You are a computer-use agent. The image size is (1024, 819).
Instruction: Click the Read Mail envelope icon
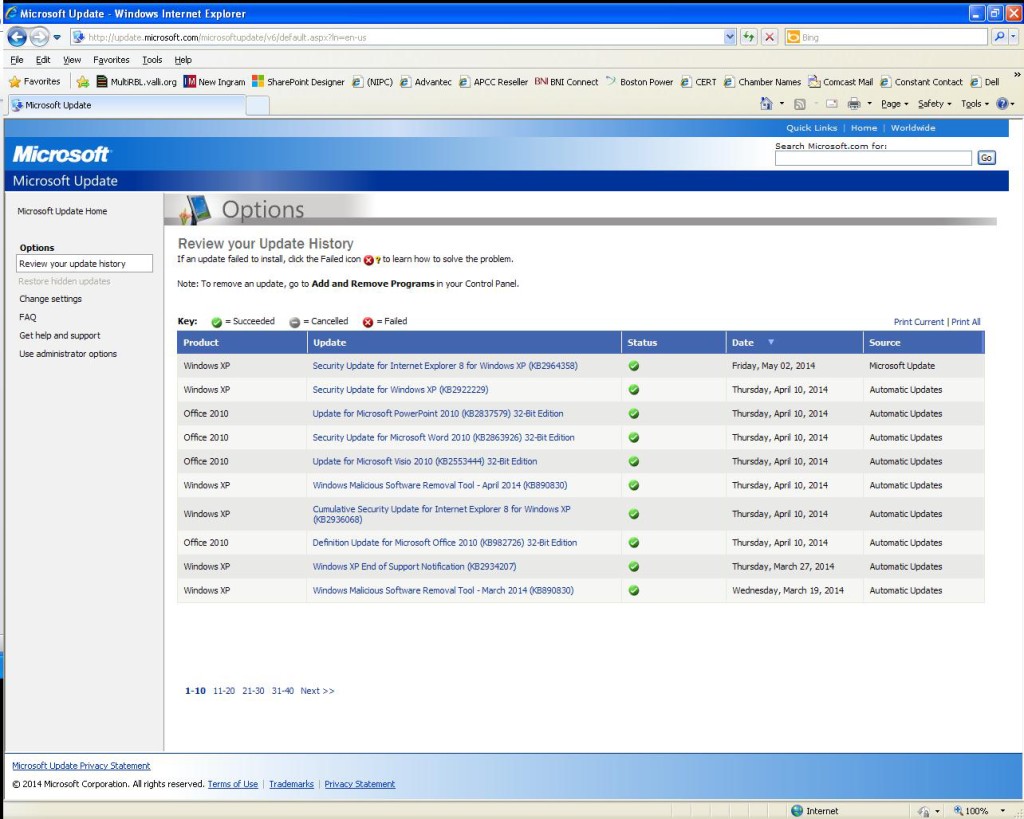[830, 103]
